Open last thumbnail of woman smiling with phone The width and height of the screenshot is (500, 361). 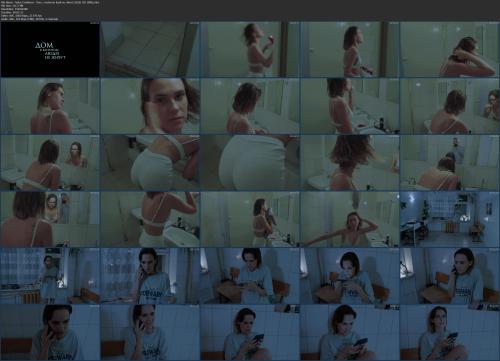click(450, 332)
